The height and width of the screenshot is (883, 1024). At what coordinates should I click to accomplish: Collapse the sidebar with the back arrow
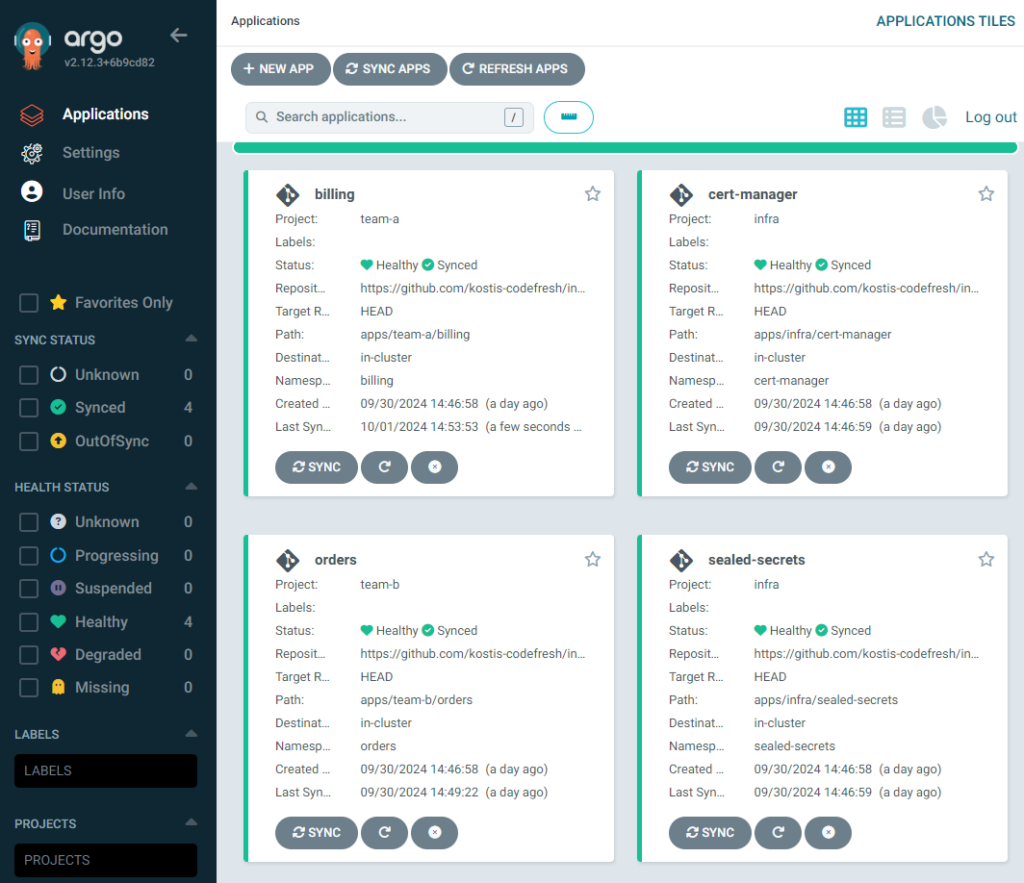[x=178, y=35]
